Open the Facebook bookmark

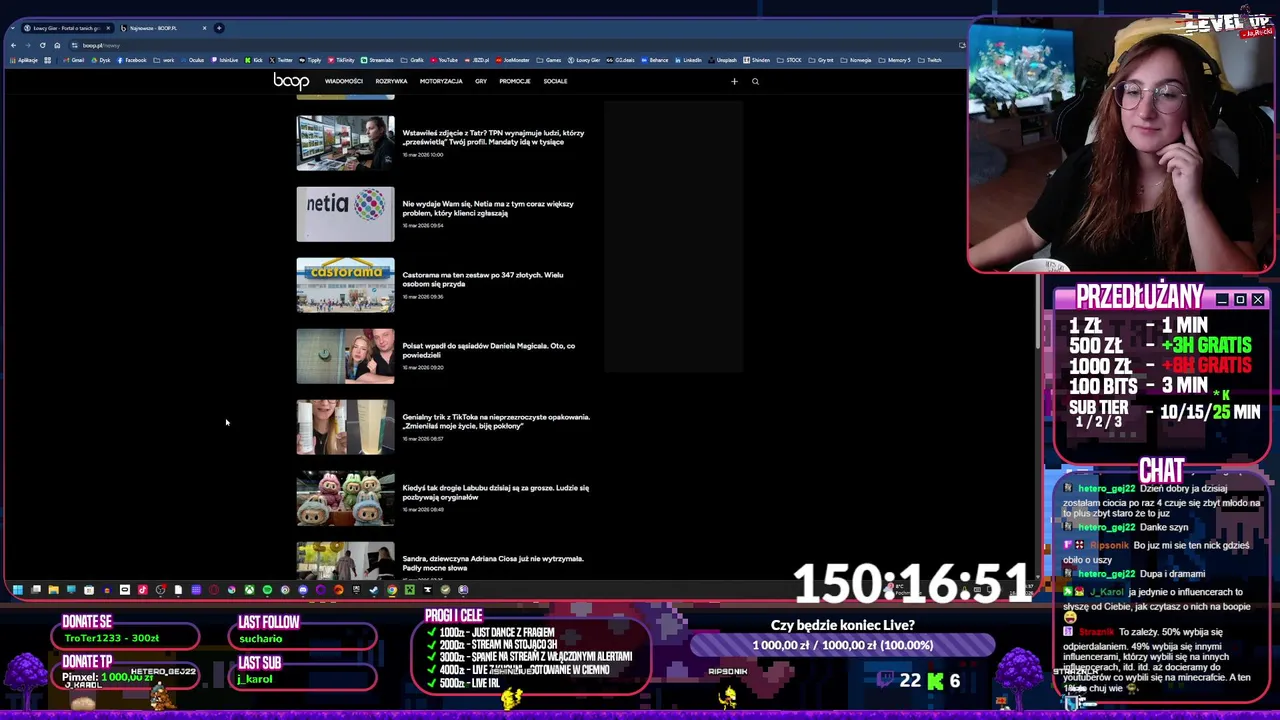click(x=131, y=60)
